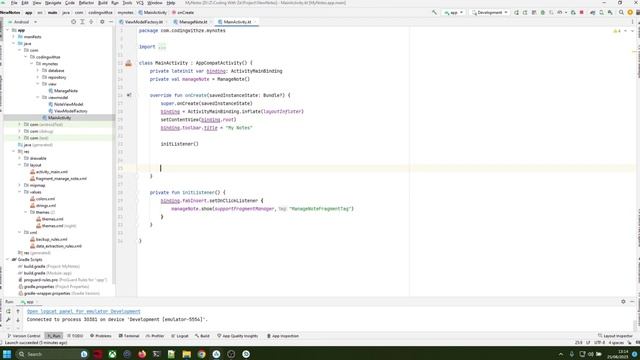
Task: Hide the project tool window
Action: pos(111,22)
